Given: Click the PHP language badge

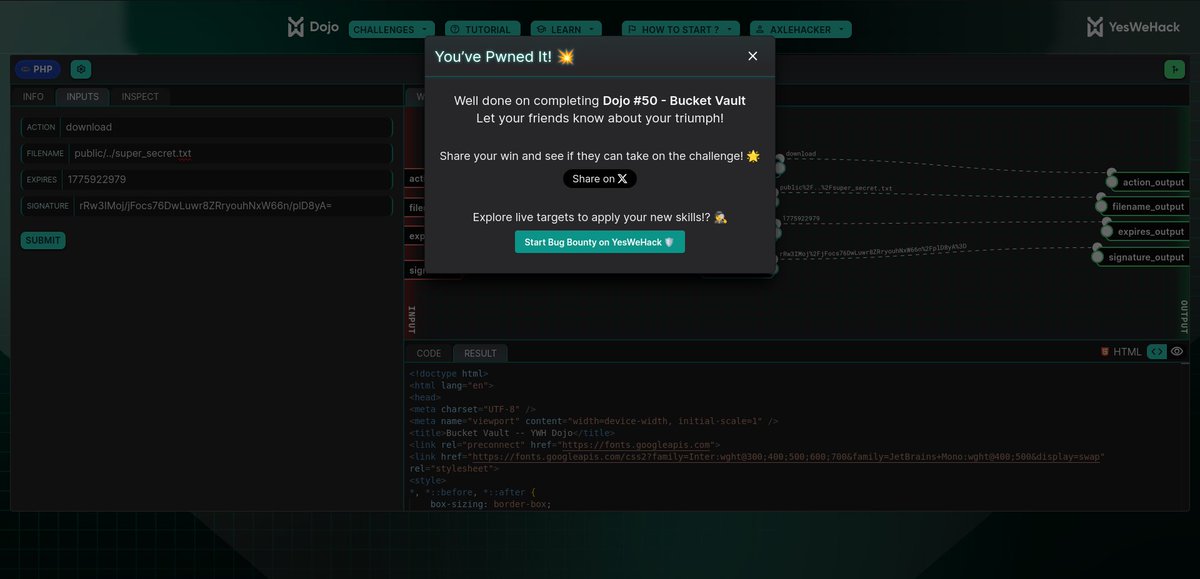Looking at the screenshot, I should 38,69.
